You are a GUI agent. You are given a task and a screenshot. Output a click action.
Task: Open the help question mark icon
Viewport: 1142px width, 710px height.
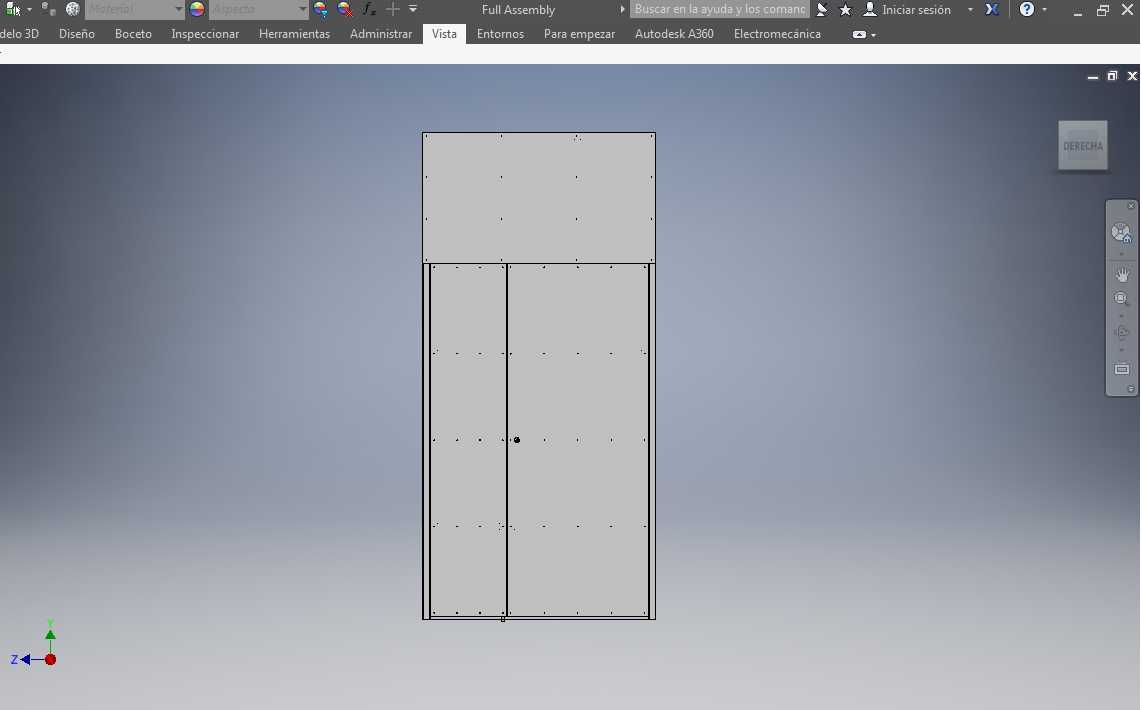coord(1027,9)
